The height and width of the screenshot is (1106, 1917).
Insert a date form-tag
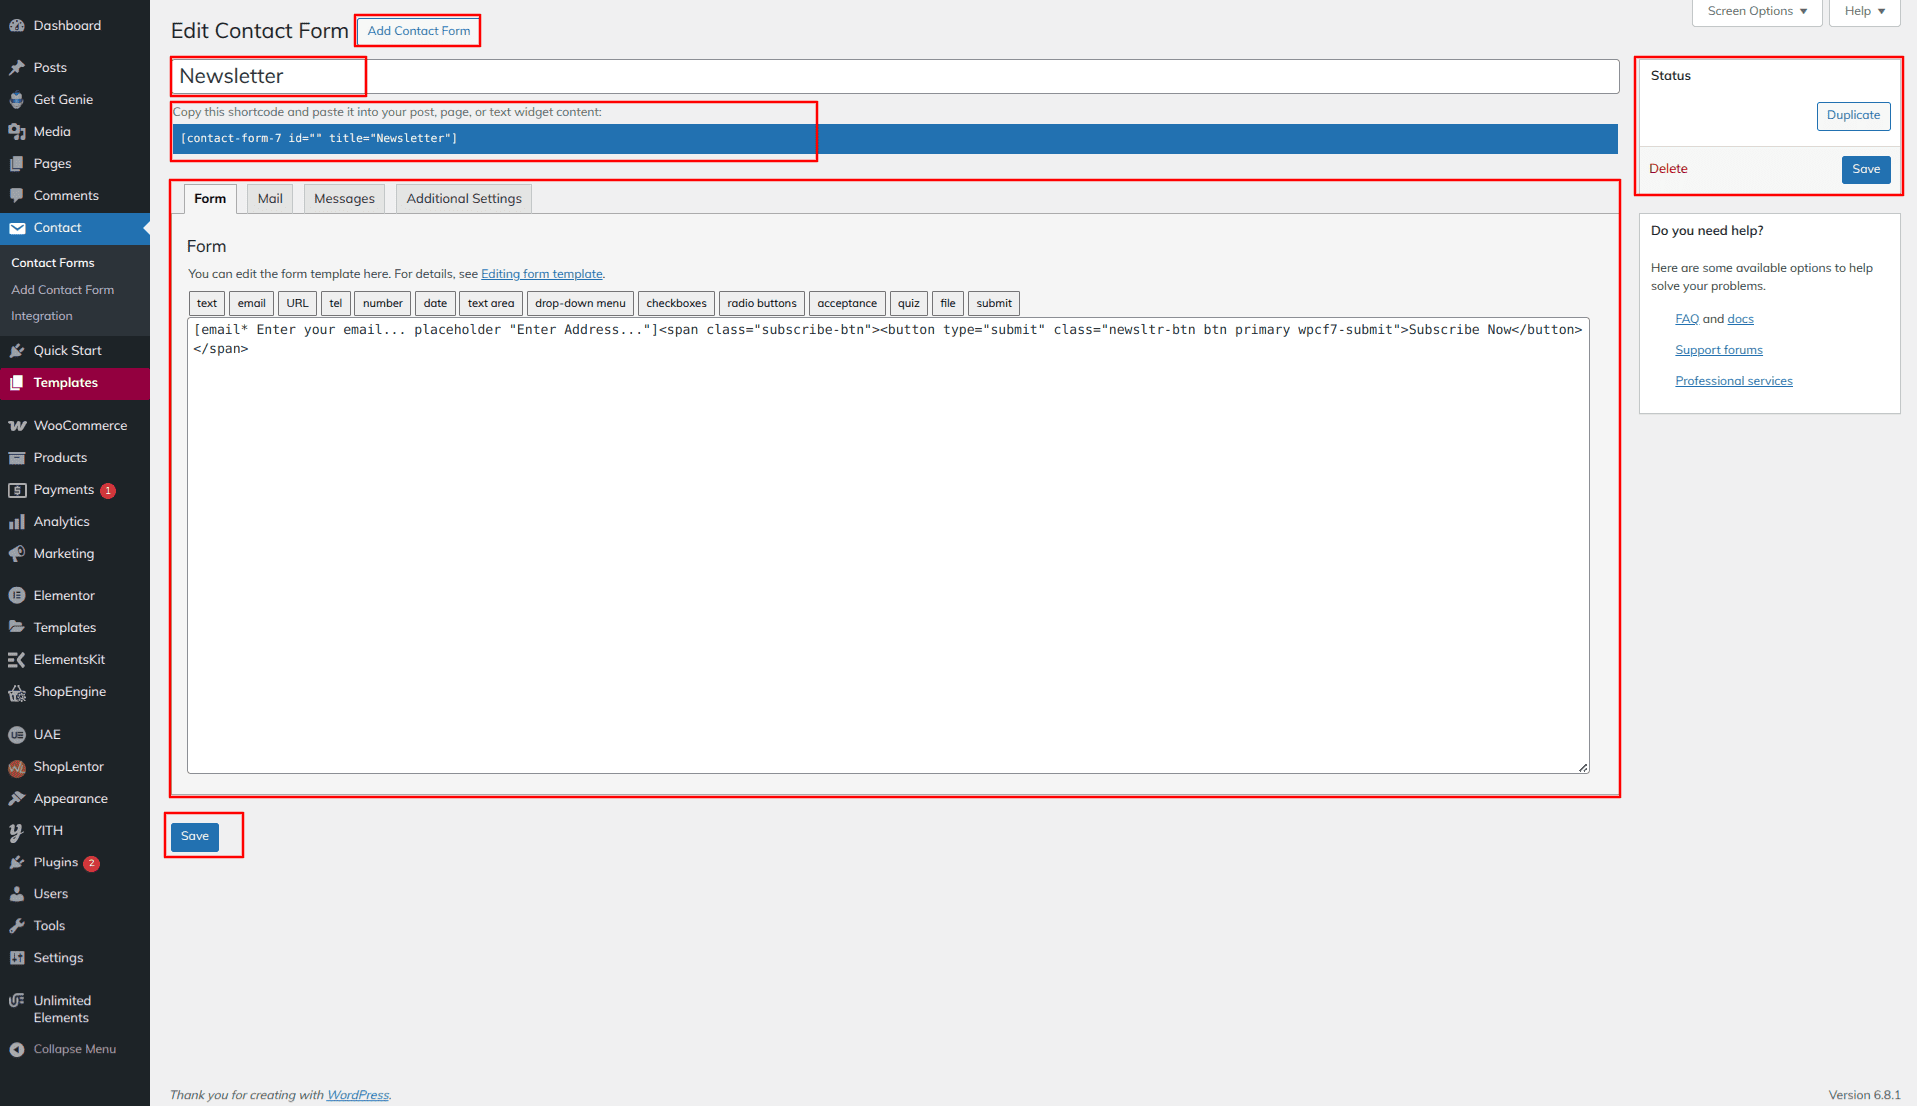click(x=435, y=304)
